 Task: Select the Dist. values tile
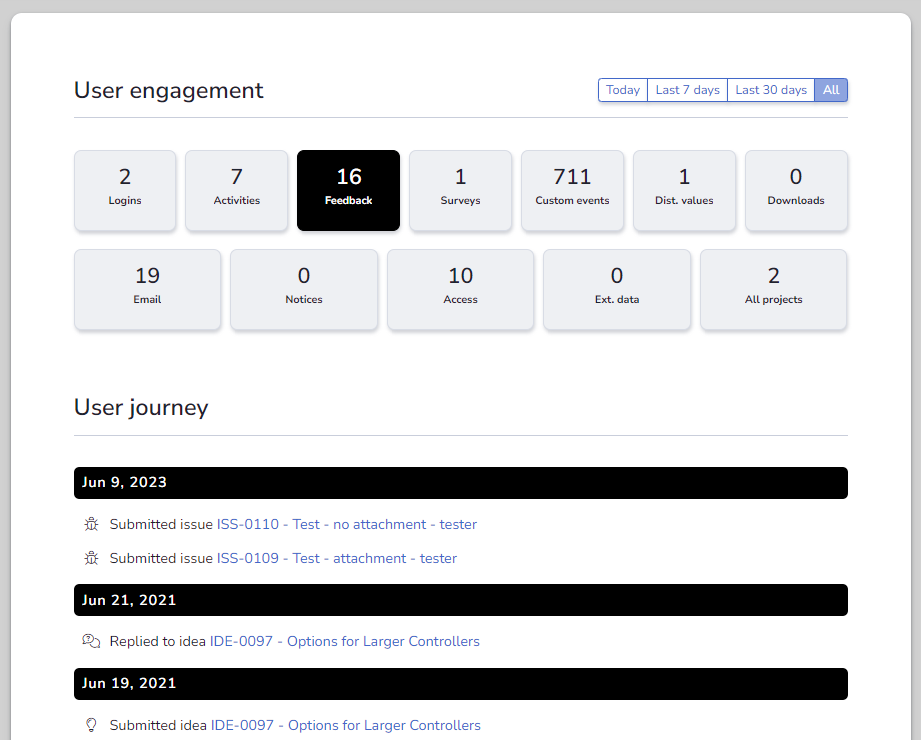(684, 190)
